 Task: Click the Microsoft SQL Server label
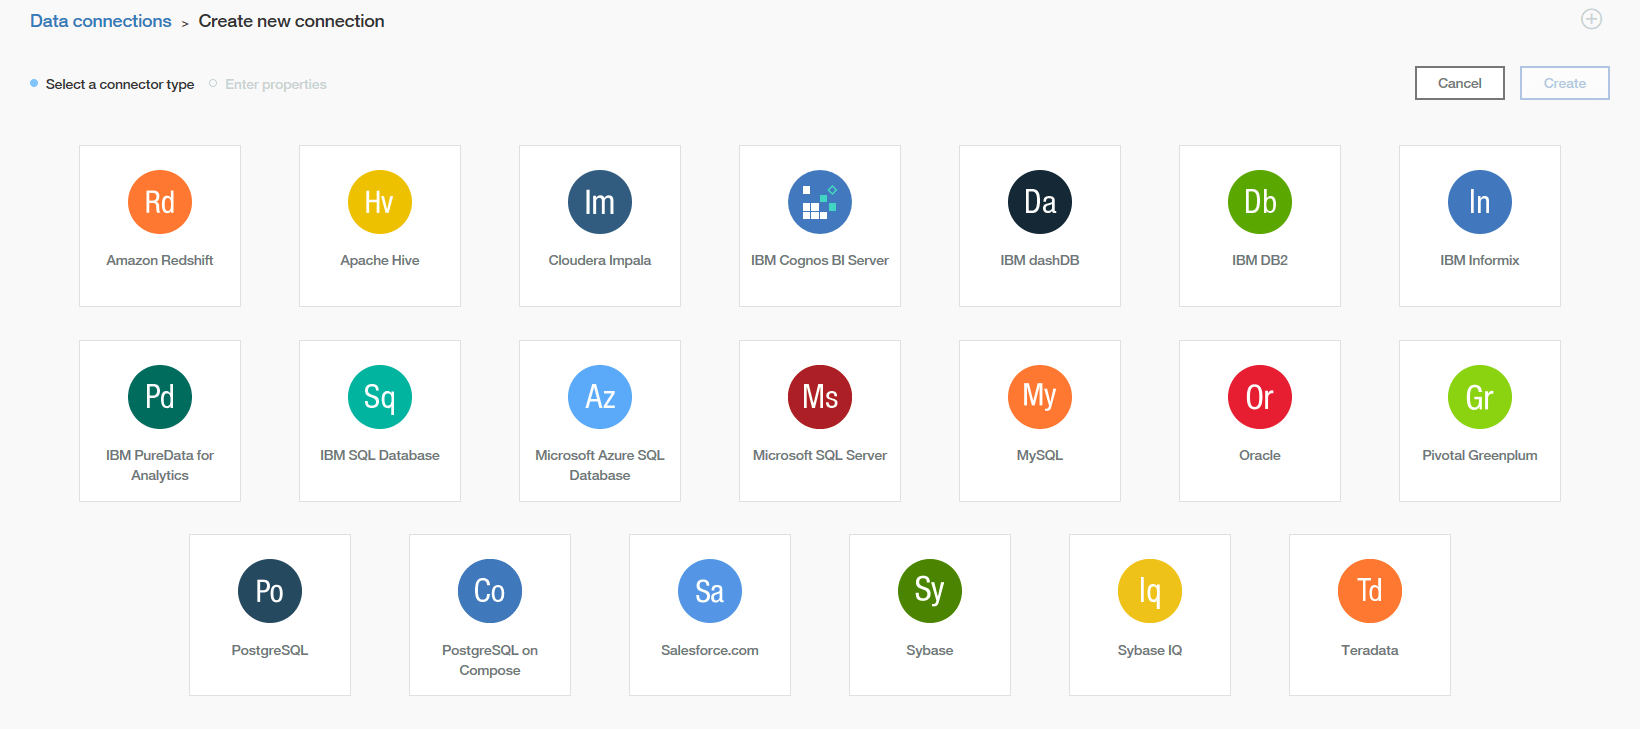820,455
